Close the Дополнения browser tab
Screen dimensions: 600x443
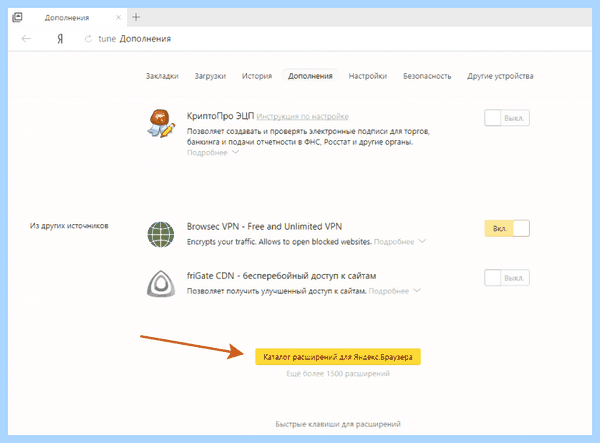pyautogui.click(x=118, y=18)
